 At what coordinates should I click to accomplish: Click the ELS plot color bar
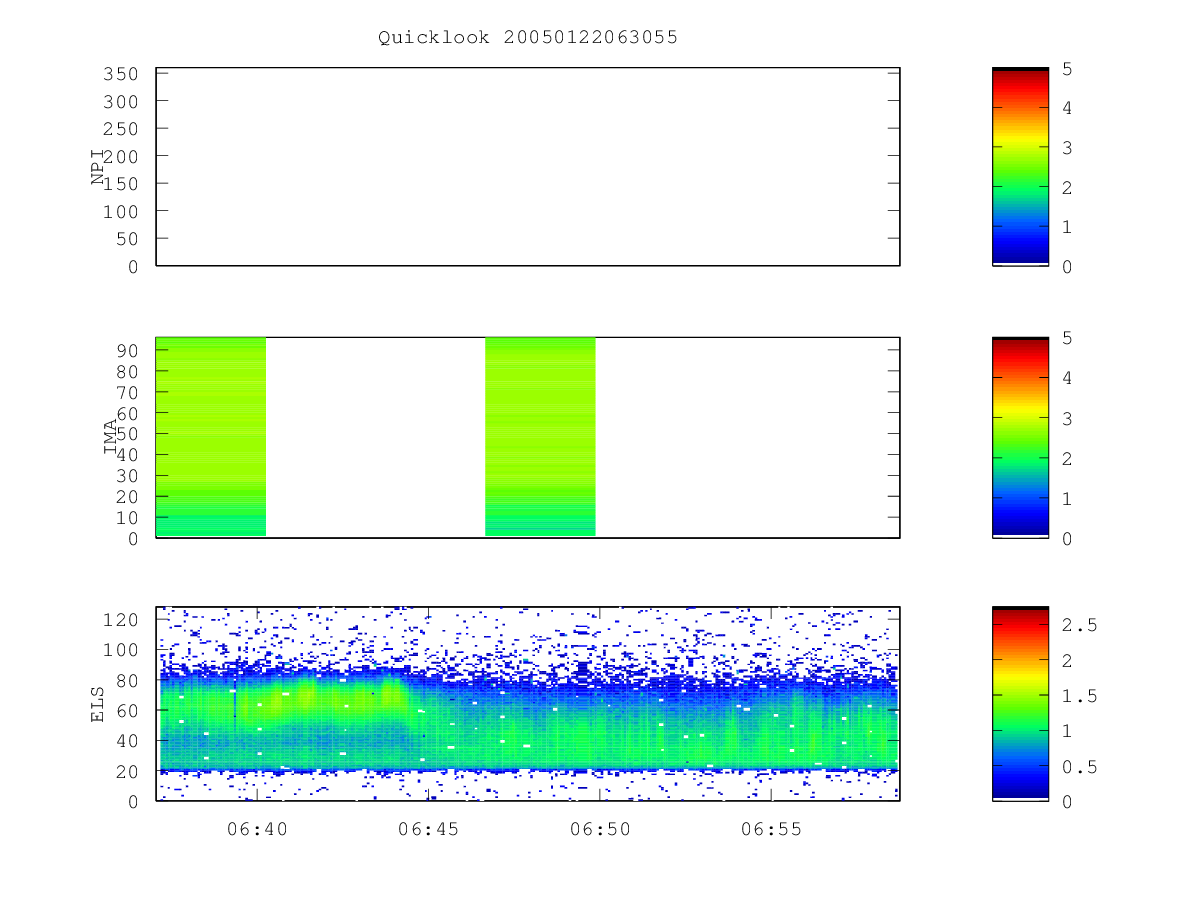point(1020,704)
